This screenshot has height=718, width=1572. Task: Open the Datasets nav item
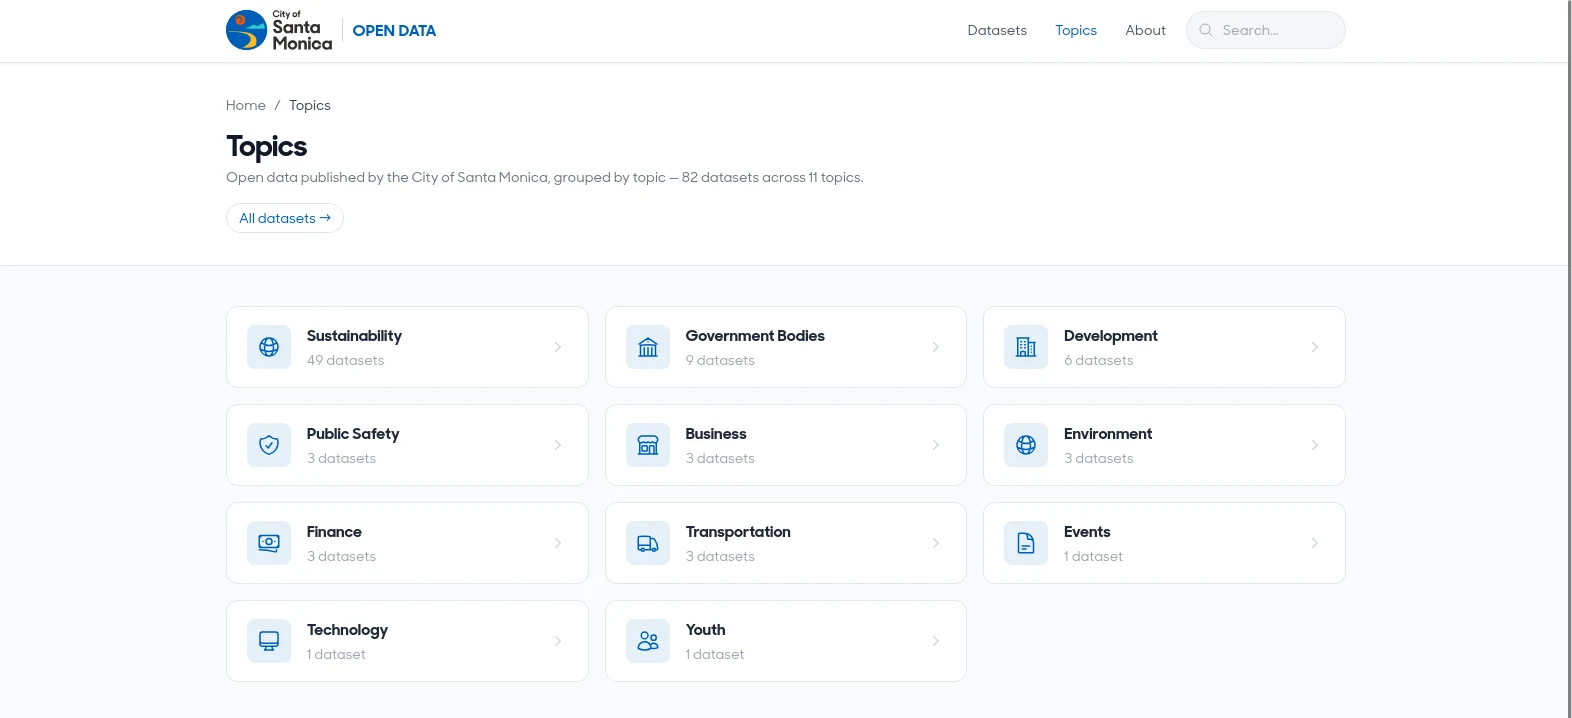(997, 30)
